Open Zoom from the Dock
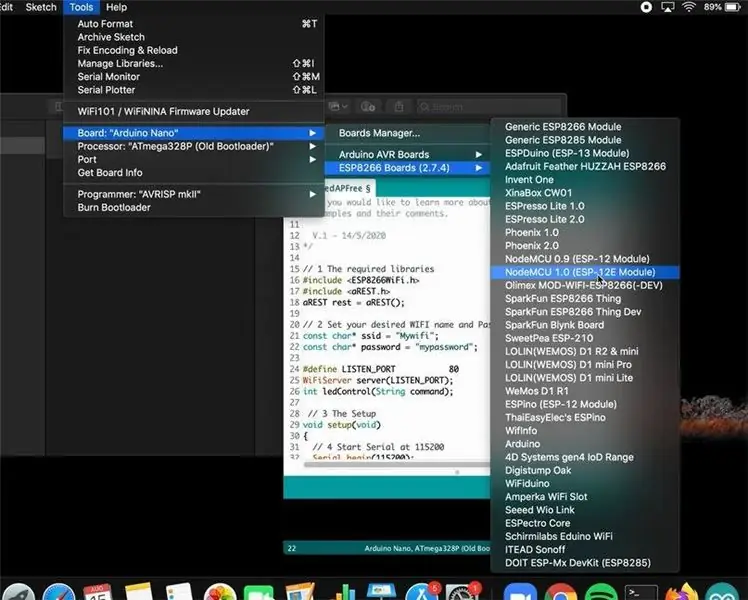Image resolution: width=748 pixels, height=600 pixels. 520,592
